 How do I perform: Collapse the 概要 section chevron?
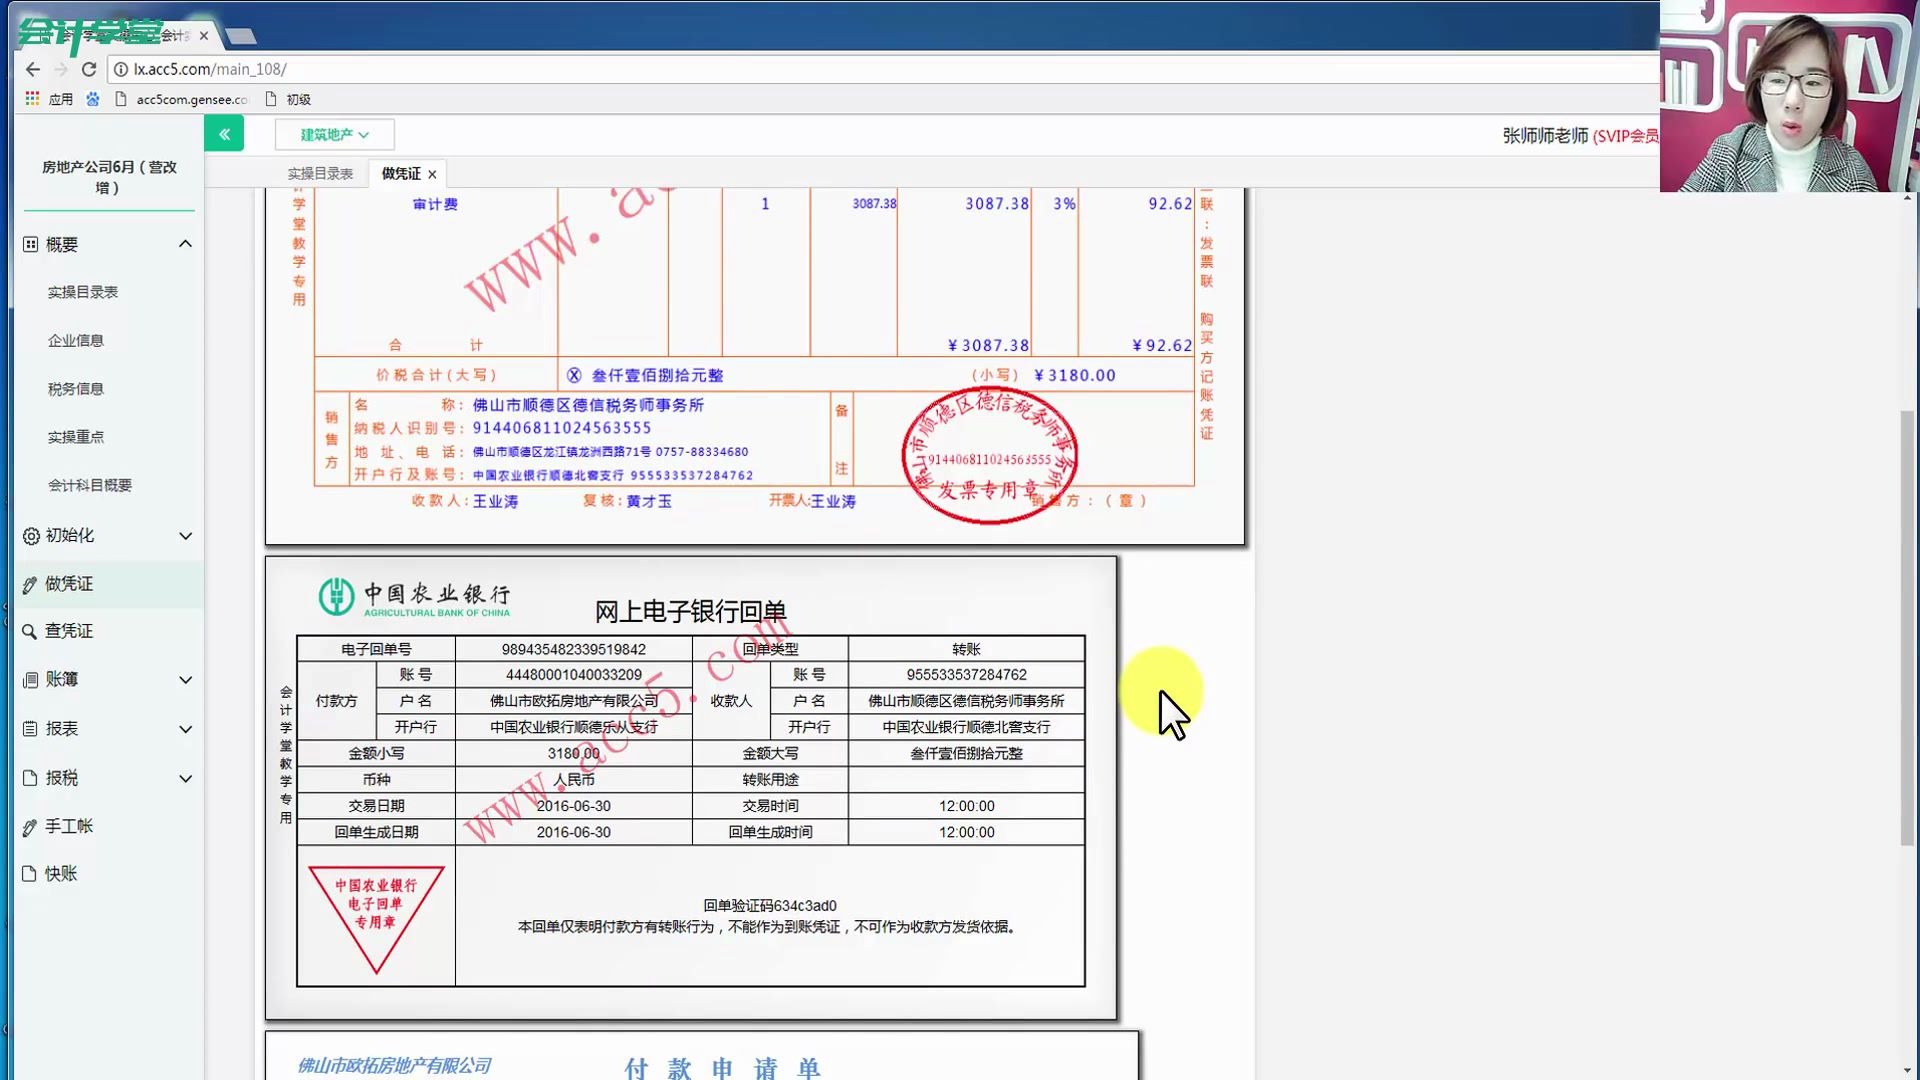click(185, 243)
